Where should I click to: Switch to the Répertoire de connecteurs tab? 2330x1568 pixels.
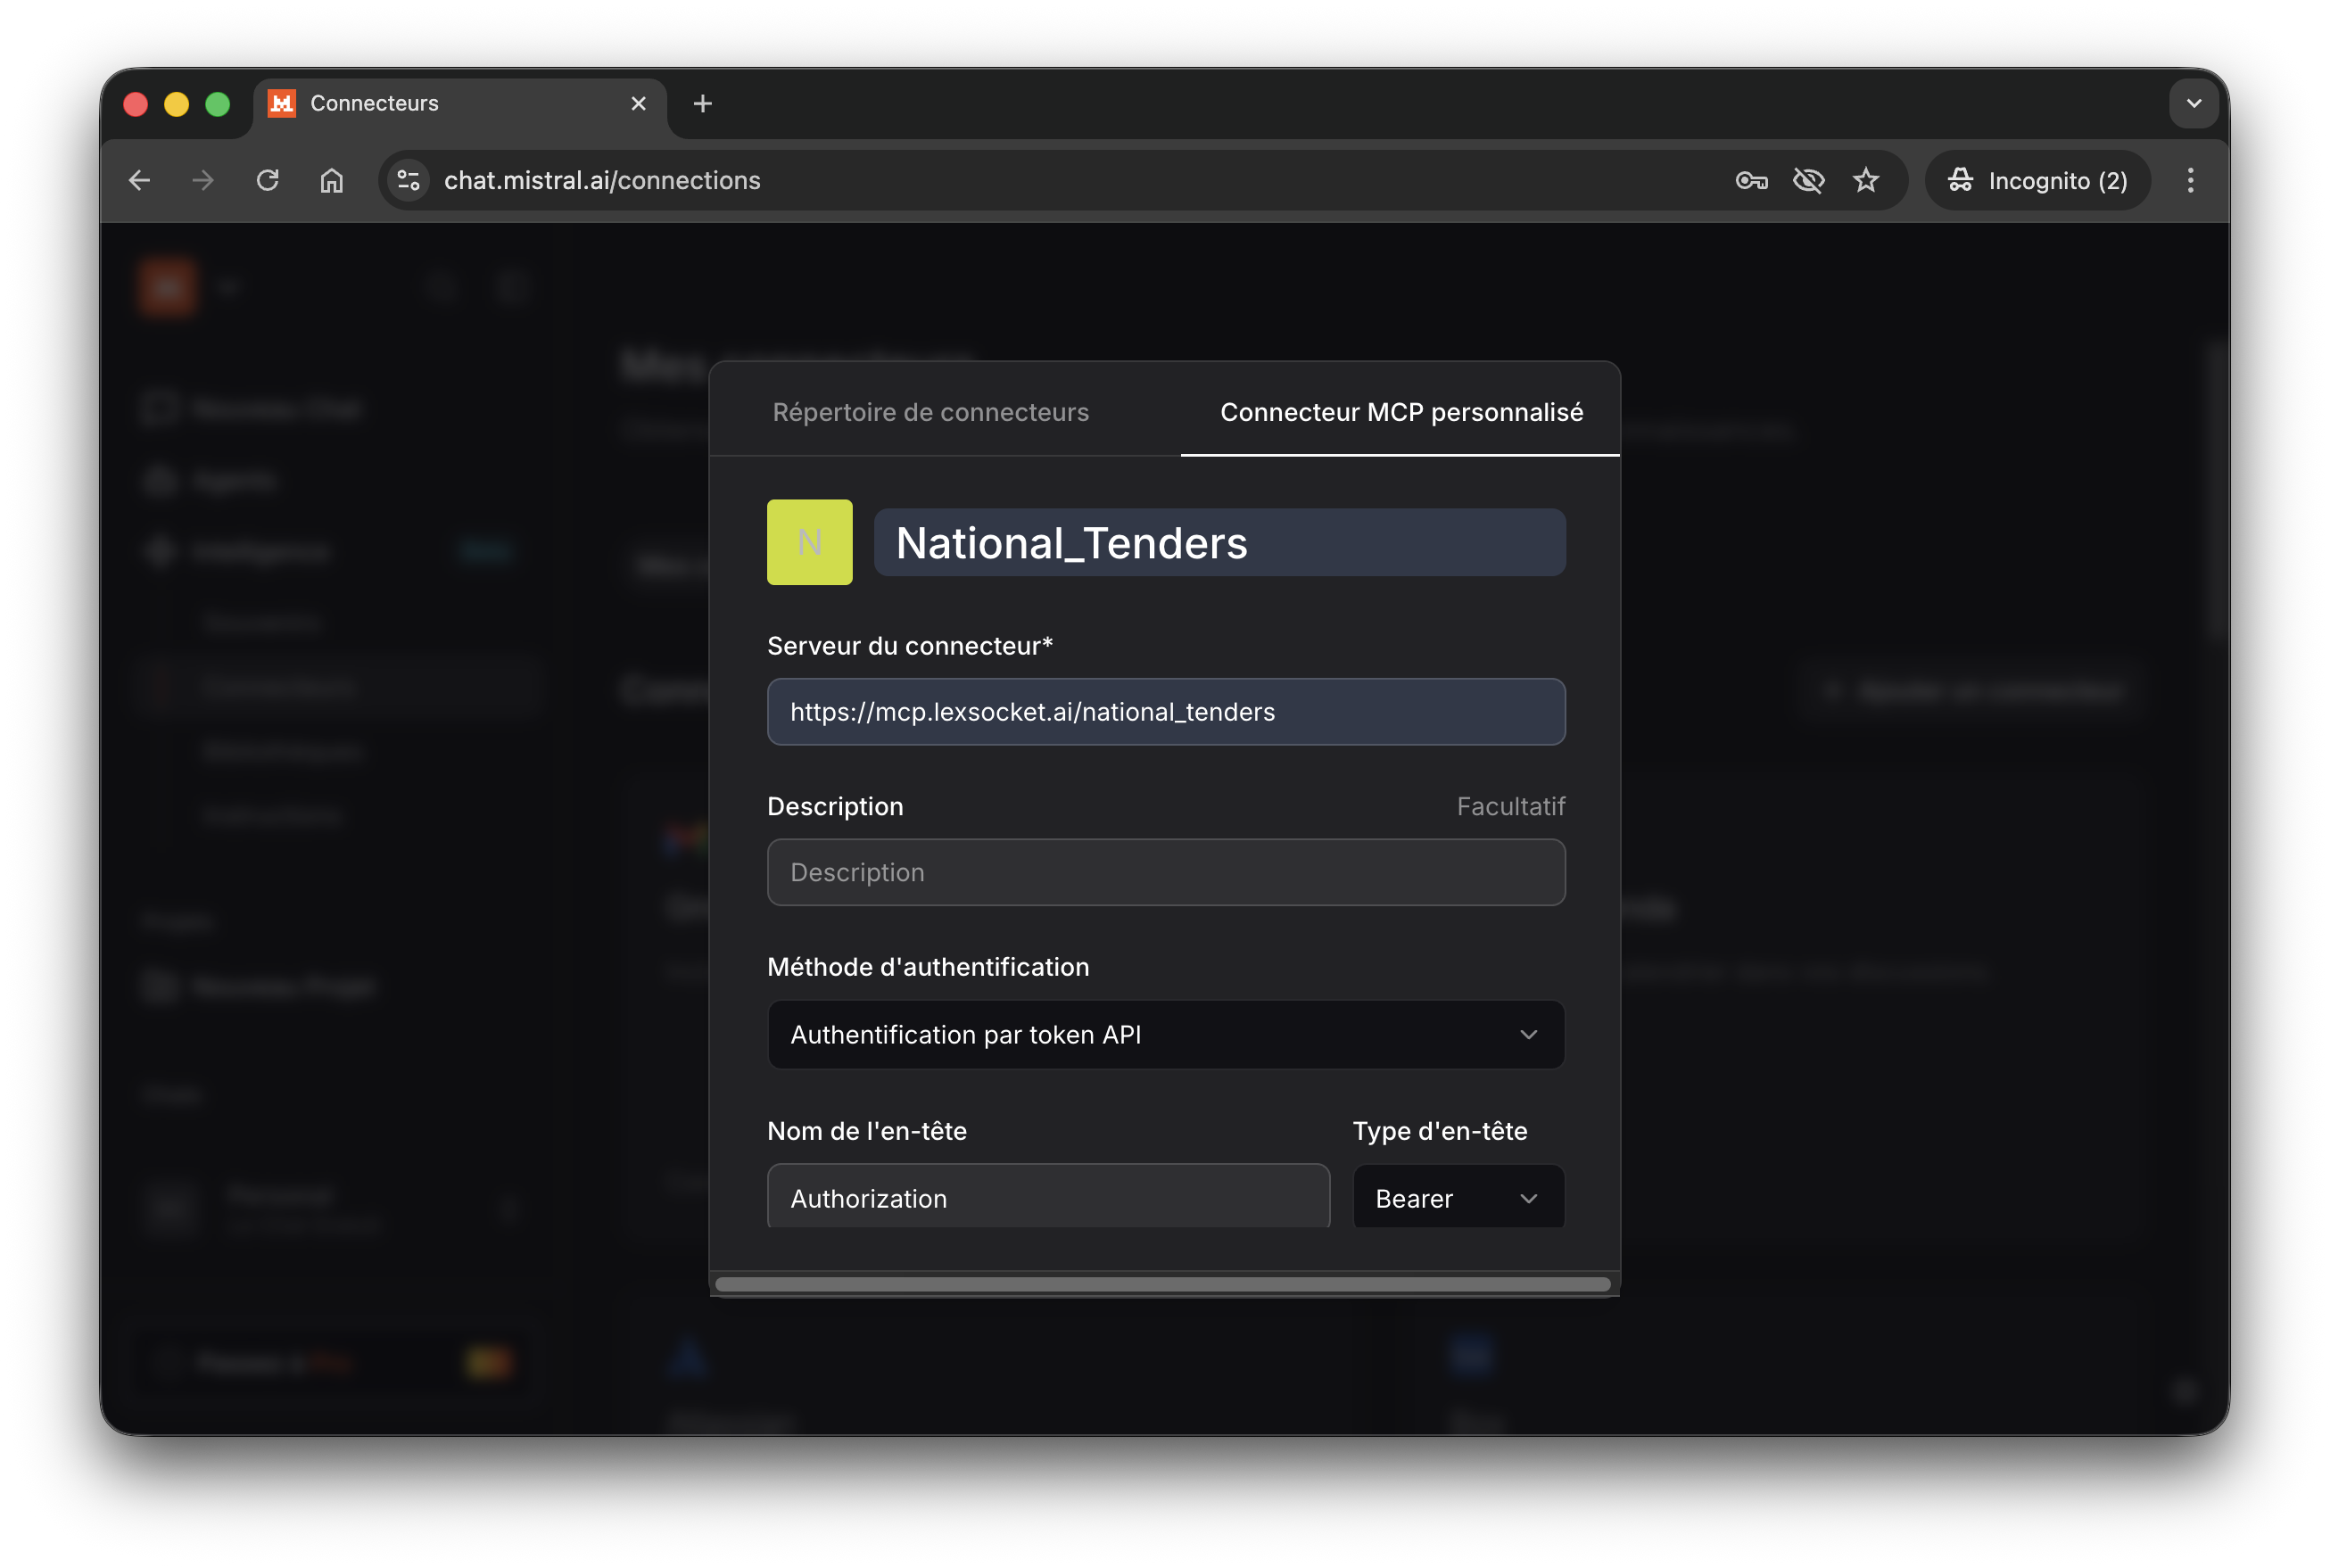(930, 411)
